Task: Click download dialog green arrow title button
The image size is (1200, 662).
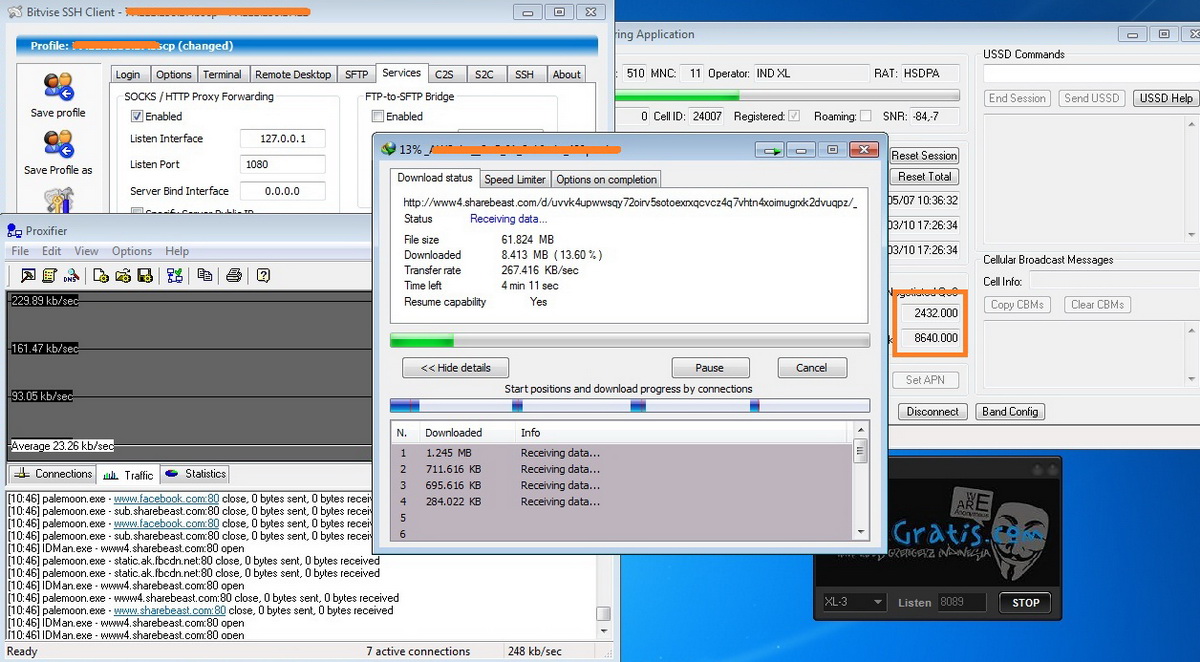Action: click(x=770, y=150)
